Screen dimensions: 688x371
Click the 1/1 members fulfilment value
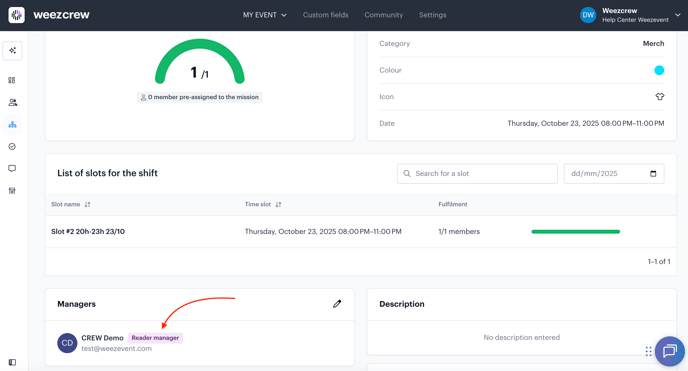(459, 232)
